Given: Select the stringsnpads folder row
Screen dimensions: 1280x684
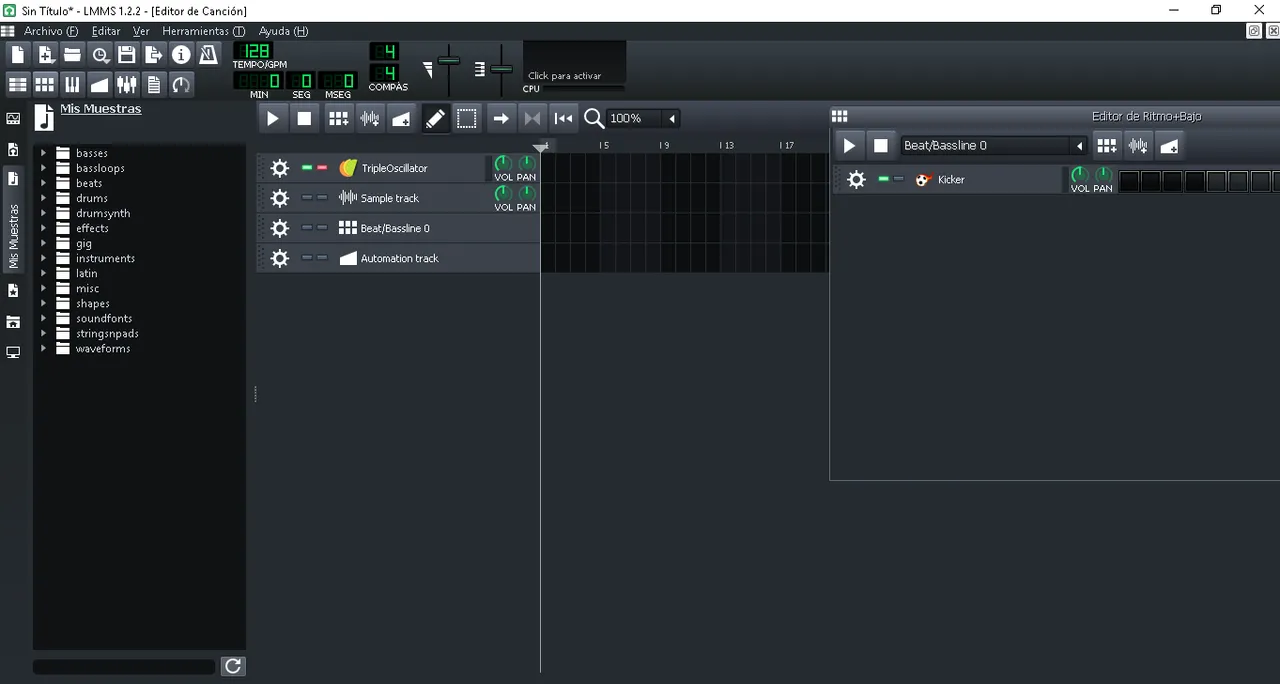Looking at the screenshot, I should (139, 333).
